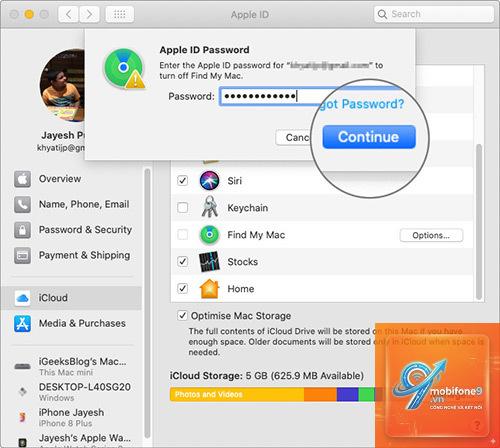The height and width of the screenshot is (448, 500).
Task: Toggle Optimise Mac Storage checkbox
Action: [182, 315]
